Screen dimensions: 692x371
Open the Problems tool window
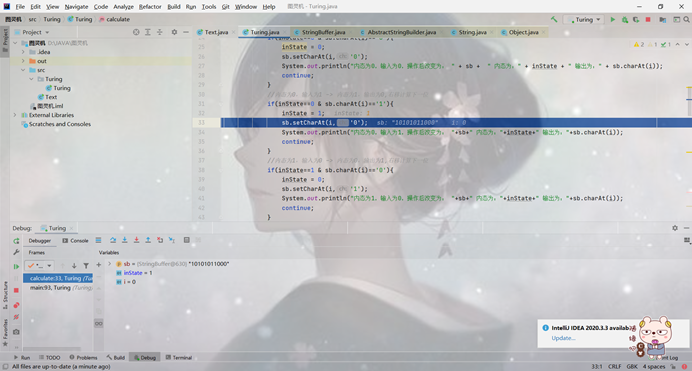[x=83, y=357]
